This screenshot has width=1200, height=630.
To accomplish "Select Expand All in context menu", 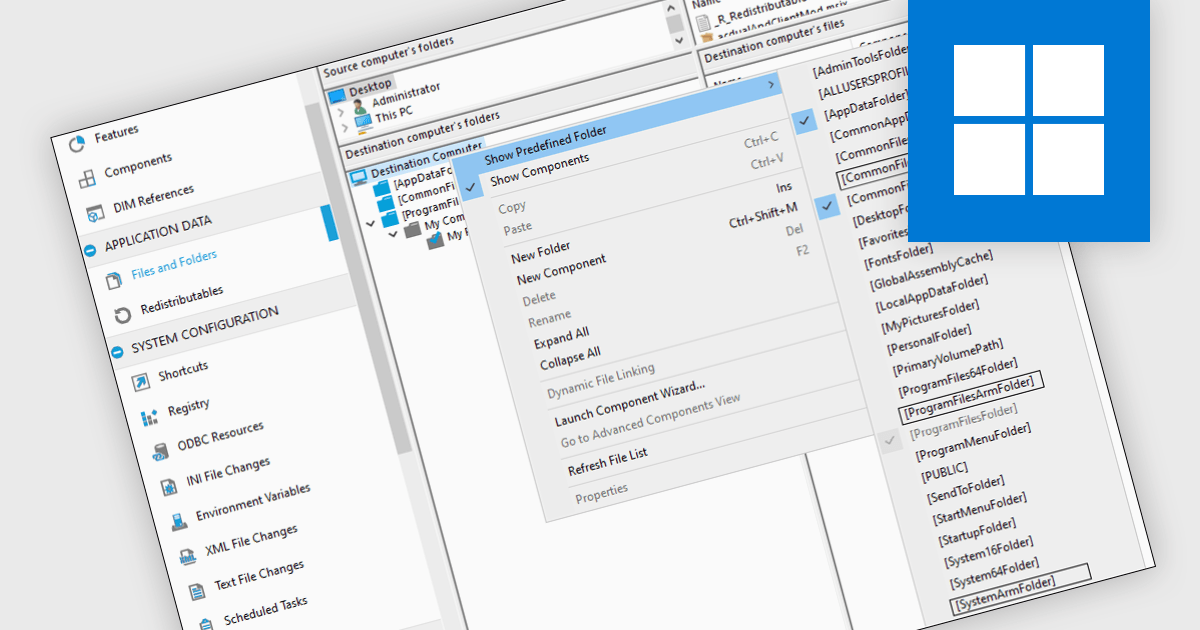I will click(x=561, y=338).
